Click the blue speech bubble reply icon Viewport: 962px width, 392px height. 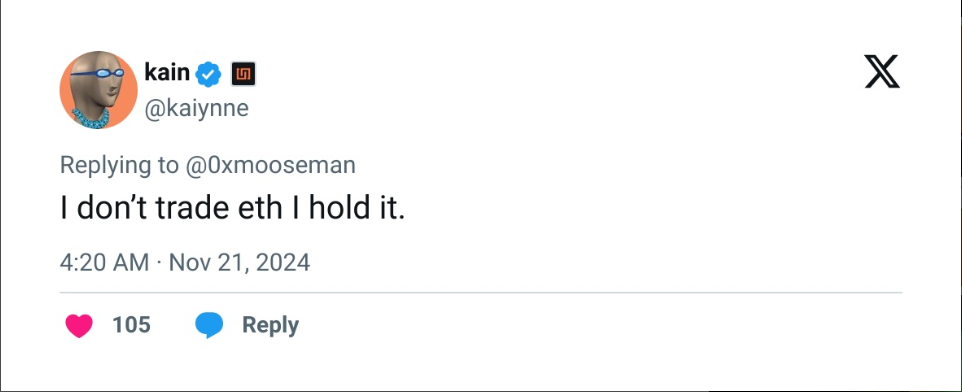tap(209, 325)
